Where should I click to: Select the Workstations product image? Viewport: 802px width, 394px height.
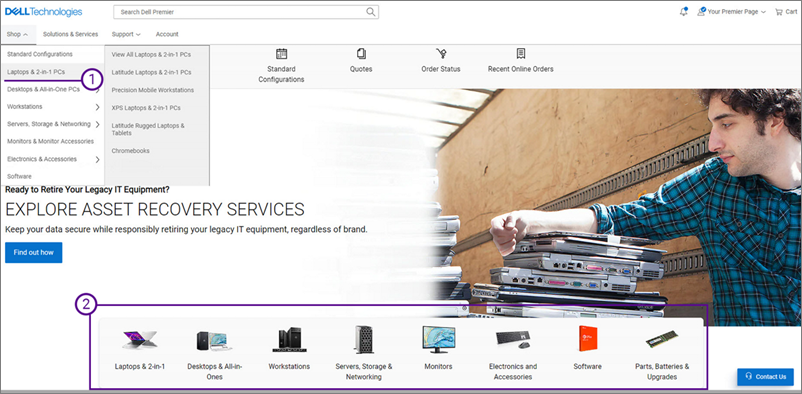click(x=289, y=340)
